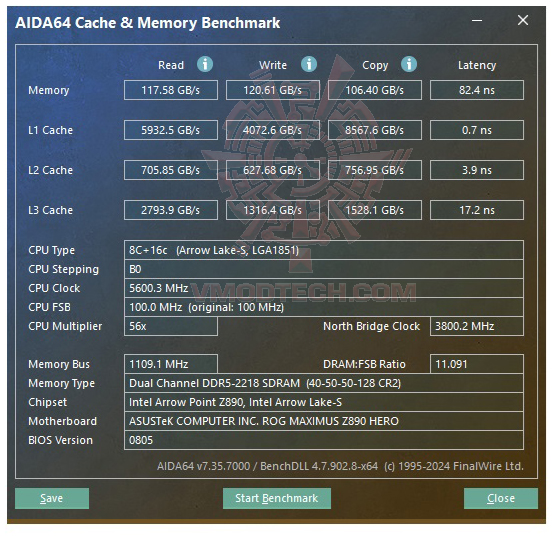The image size is (556, 538).
Task: Select Memory write value 120.61 GB/s
Action: (x=273, y=90)
